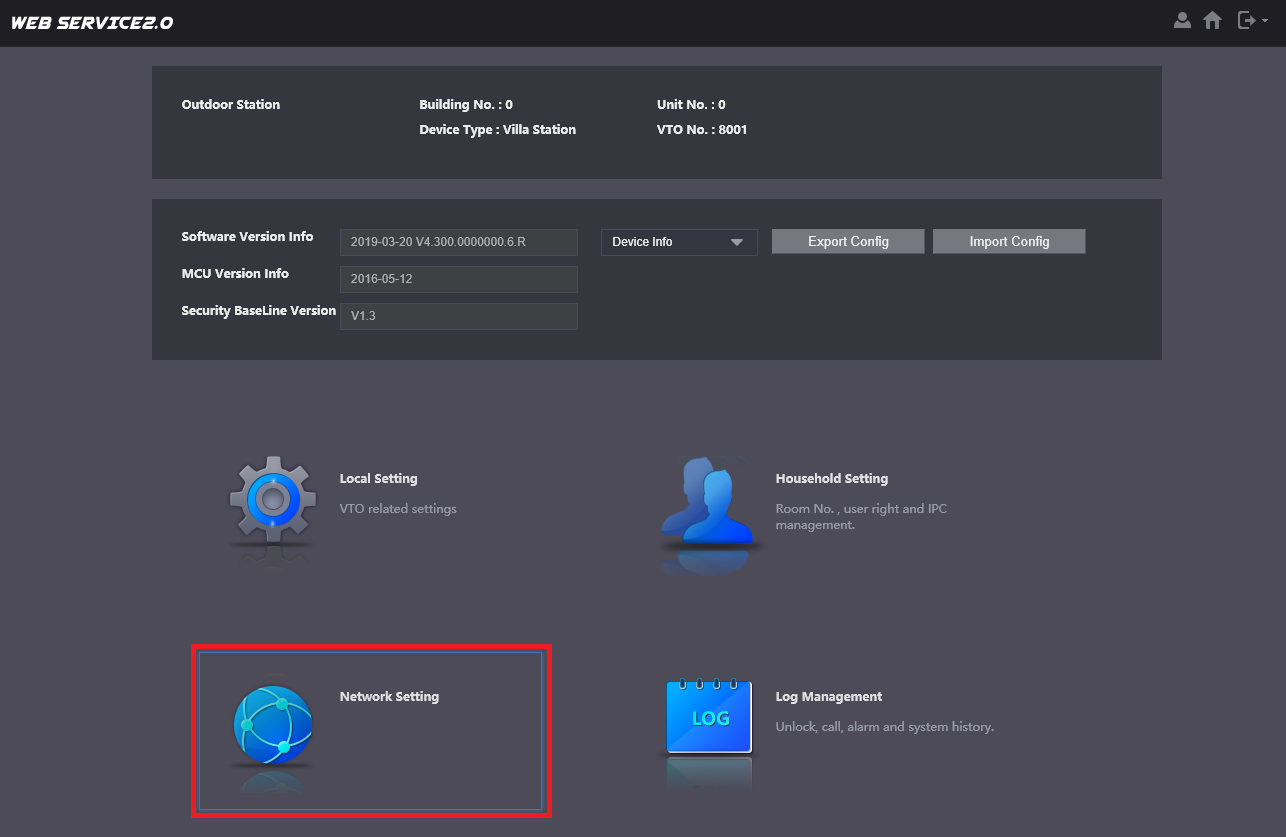Click the WEB SERVICE2.0 logo
1286x837 pixels.
click(x=91, y=22)
